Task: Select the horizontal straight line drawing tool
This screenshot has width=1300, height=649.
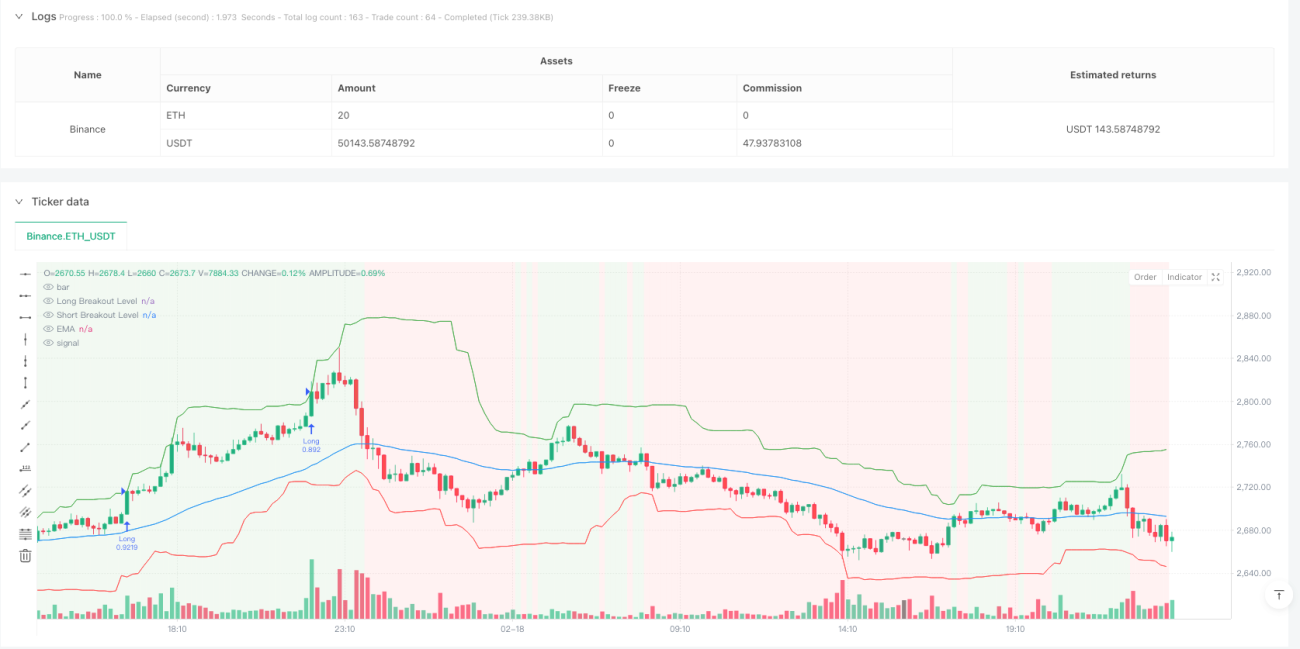Action: (25, 273)
